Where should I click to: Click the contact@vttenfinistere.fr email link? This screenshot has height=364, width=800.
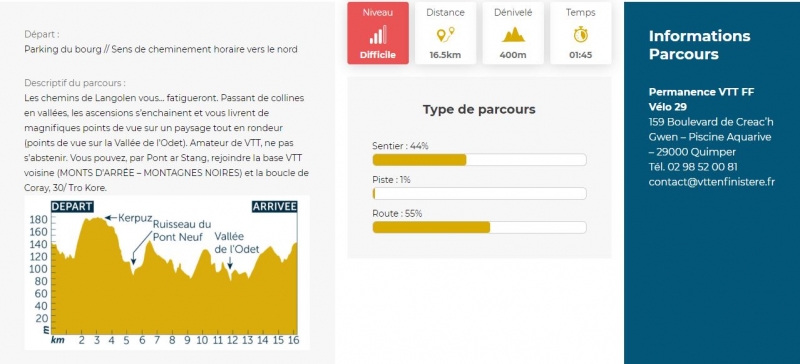click(x=712, y=182)
